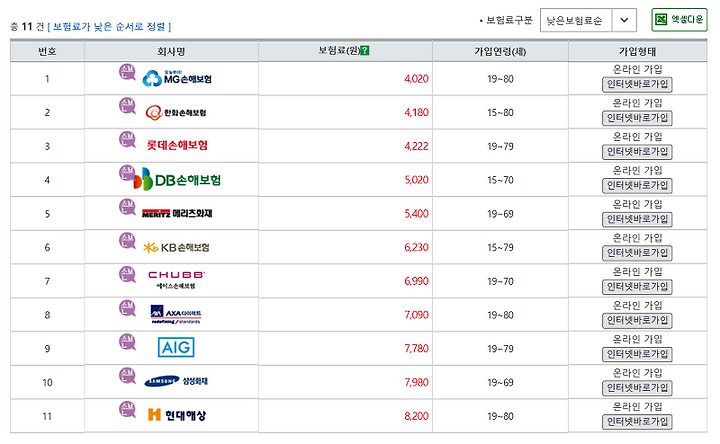Viewport: 720px width, 444px height.
Task: Click the 회사명 column header
Action: coord(171,51)
